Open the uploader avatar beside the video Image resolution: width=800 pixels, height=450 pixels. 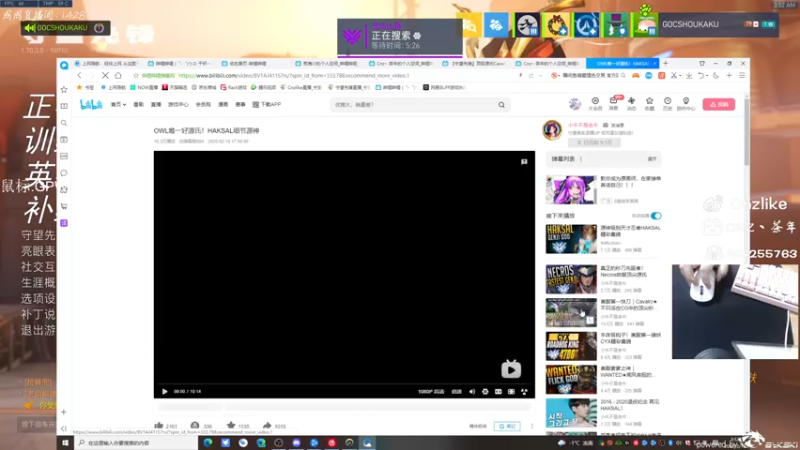coord(552,130)
